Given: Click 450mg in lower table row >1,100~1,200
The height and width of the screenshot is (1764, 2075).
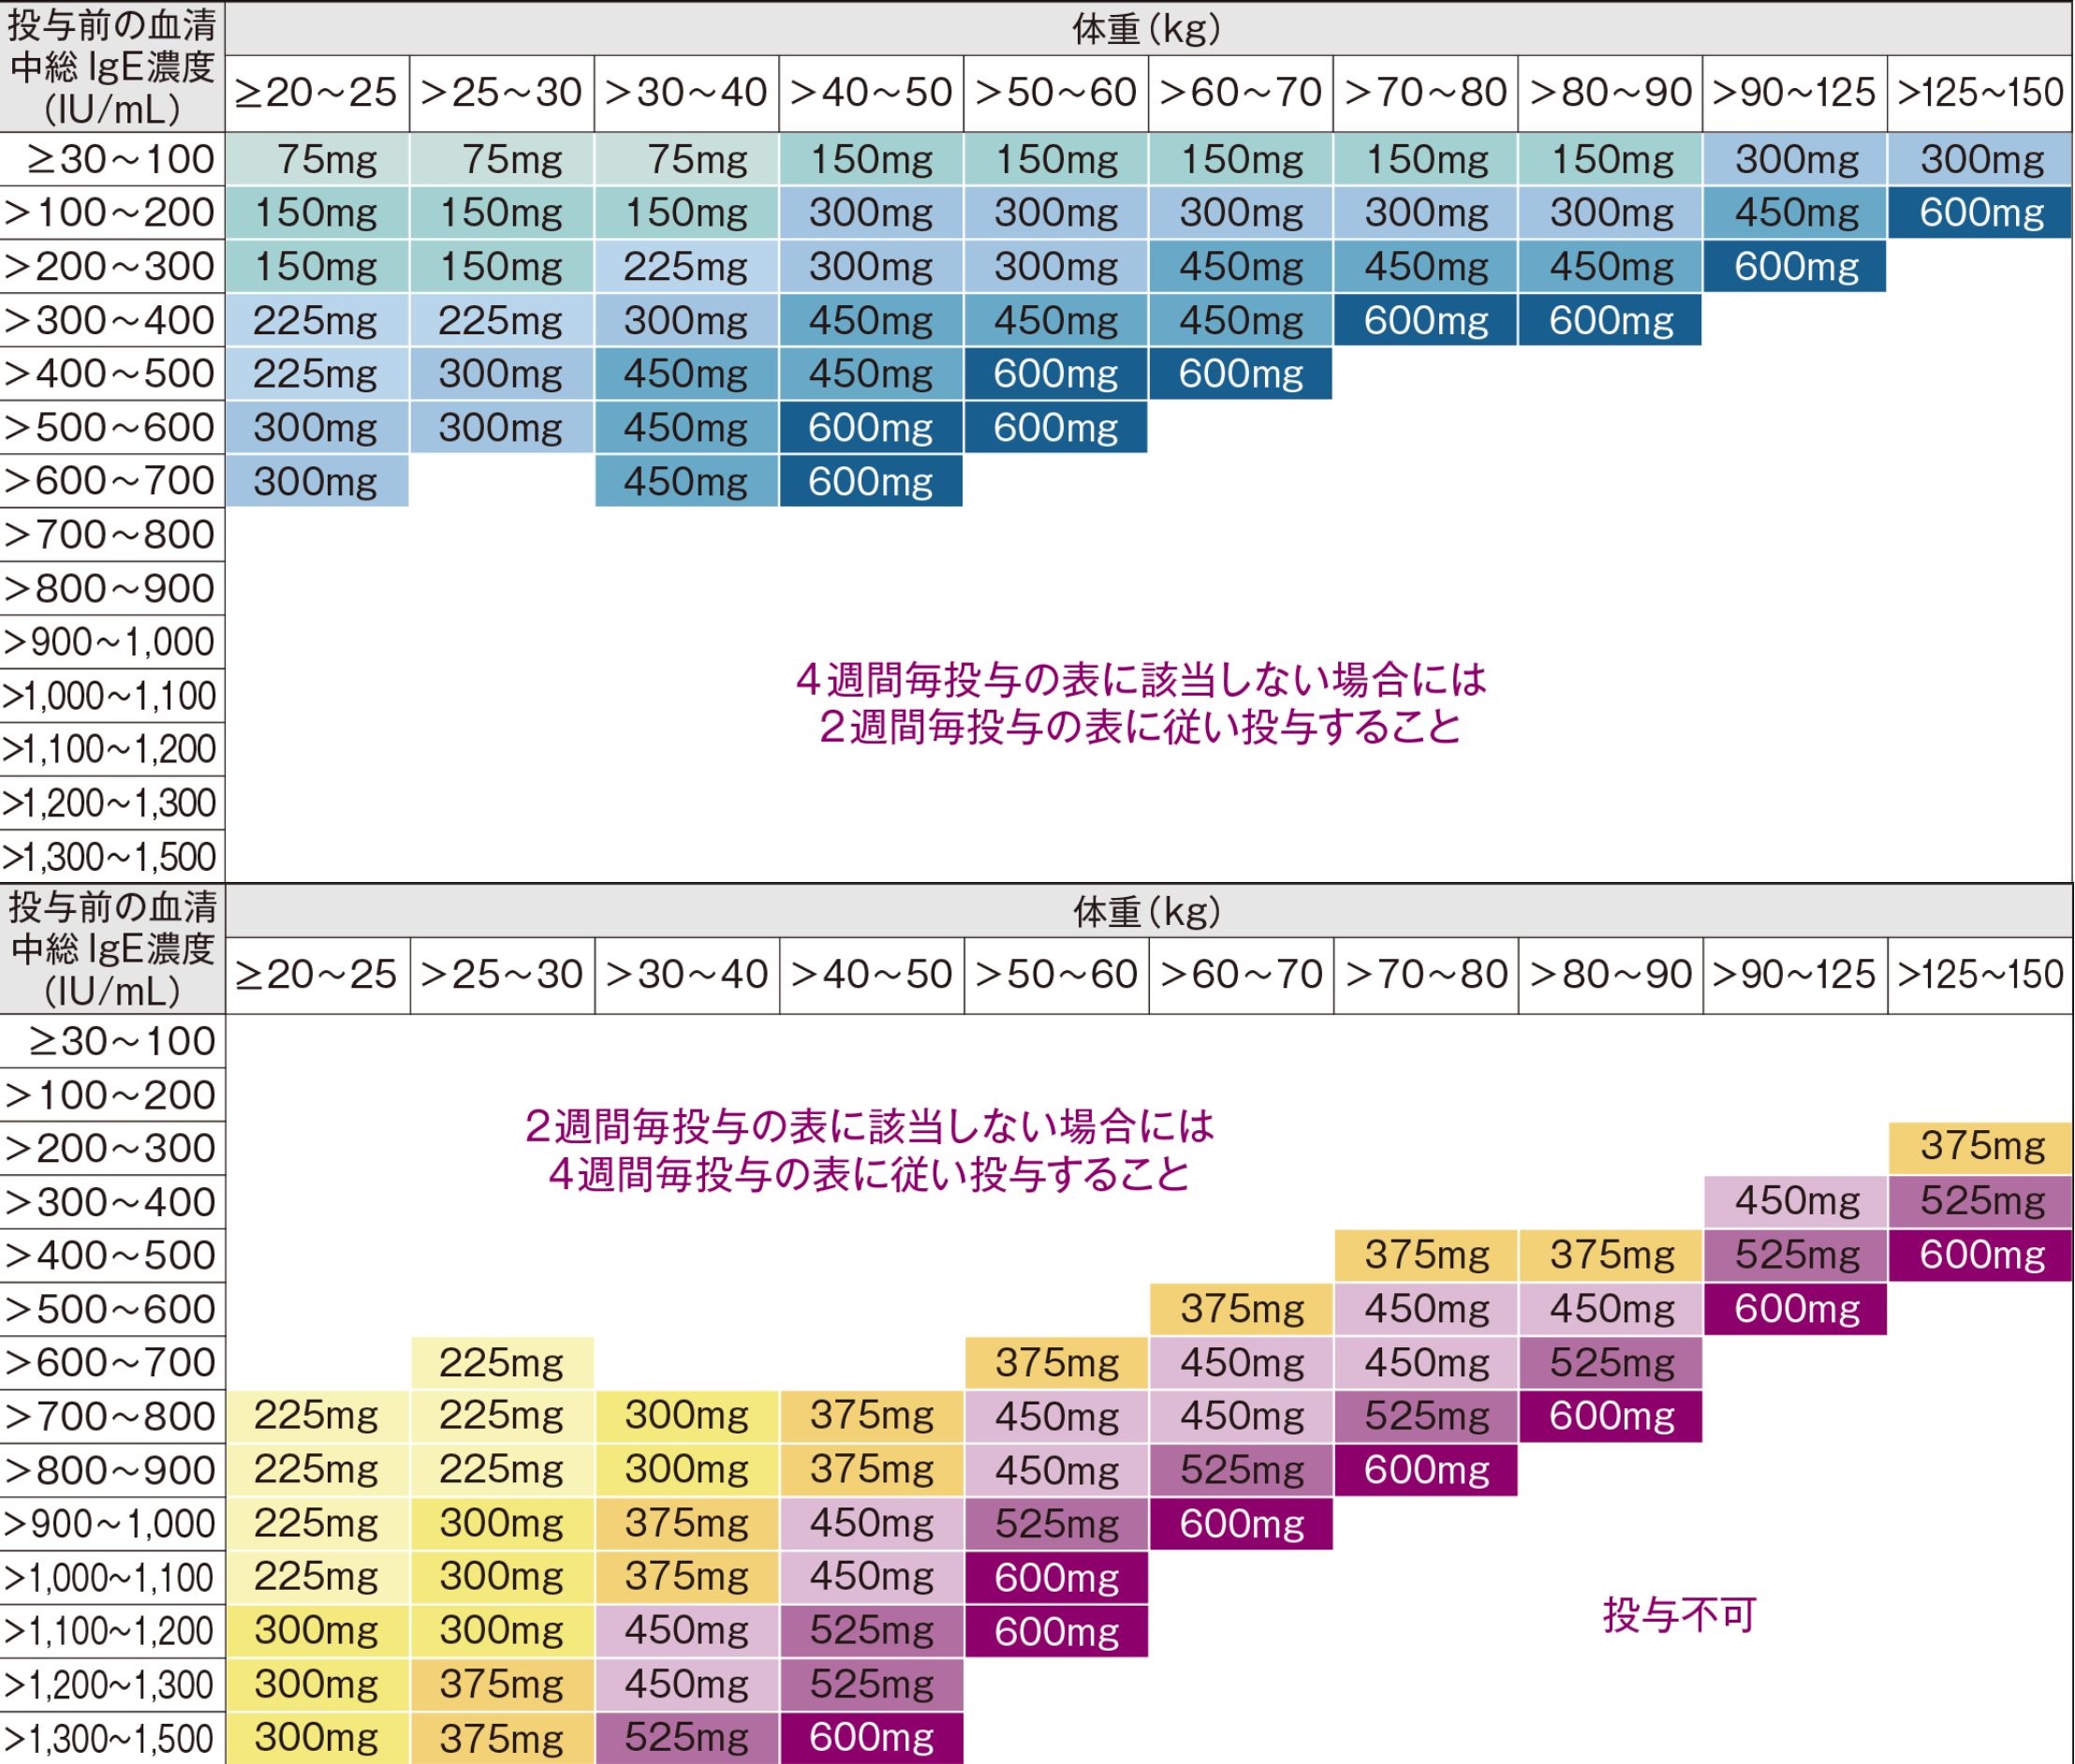Looking at the screenshot, I should pos(686,1632).
